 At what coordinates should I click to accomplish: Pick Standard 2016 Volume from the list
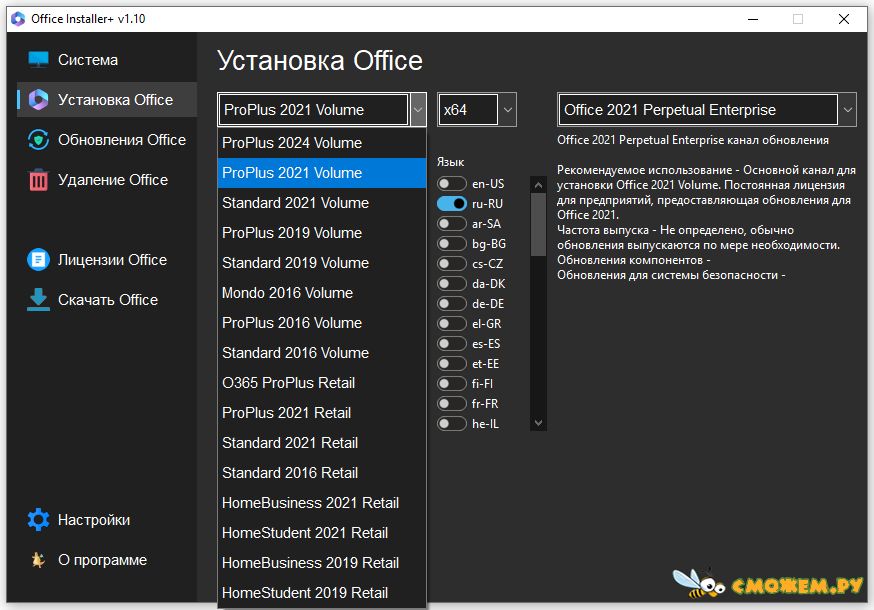coord(322,353)
